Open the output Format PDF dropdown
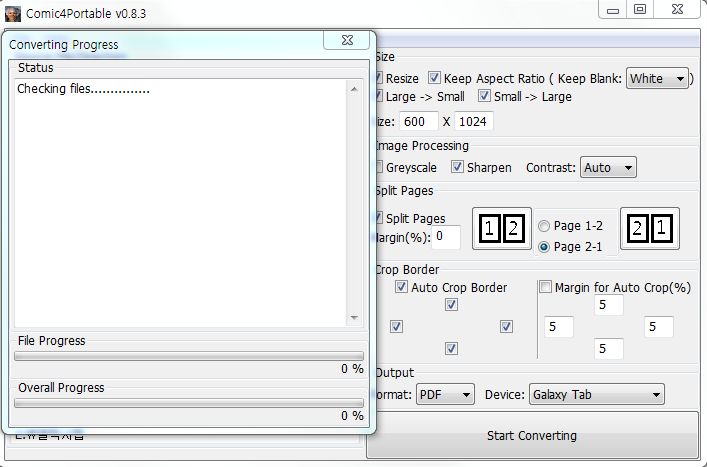Image resolution: width=707 pixels, height=467 pixels. 445,394
